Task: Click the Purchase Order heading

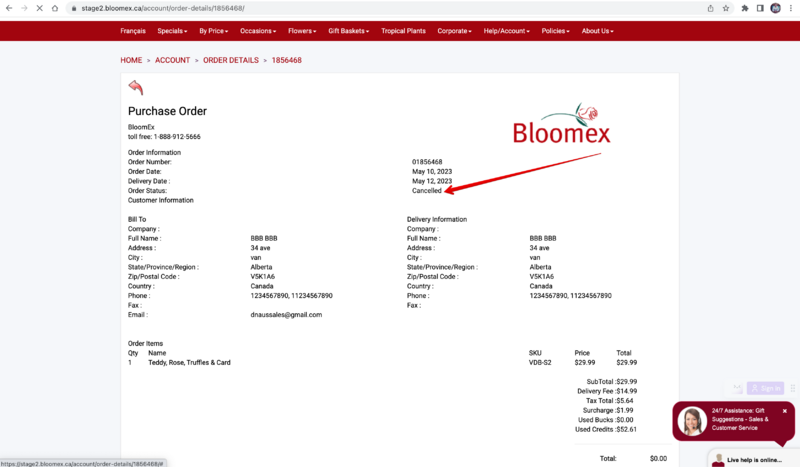Action: click(167, 111)
